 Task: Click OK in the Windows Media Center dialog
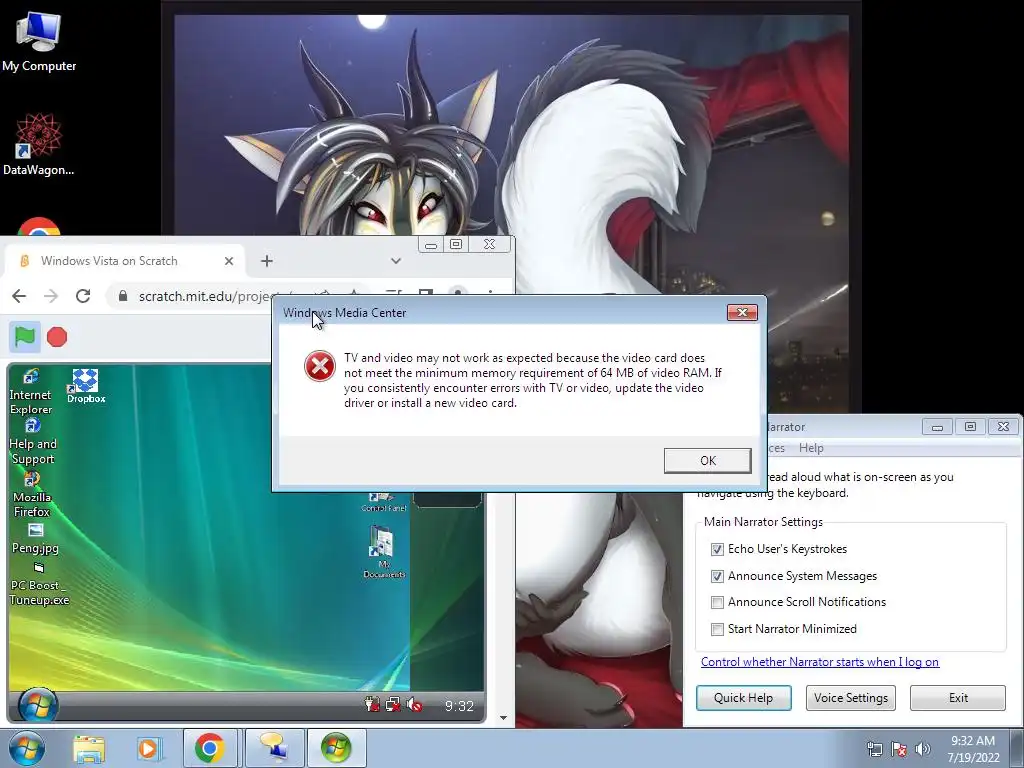point(707,460)
